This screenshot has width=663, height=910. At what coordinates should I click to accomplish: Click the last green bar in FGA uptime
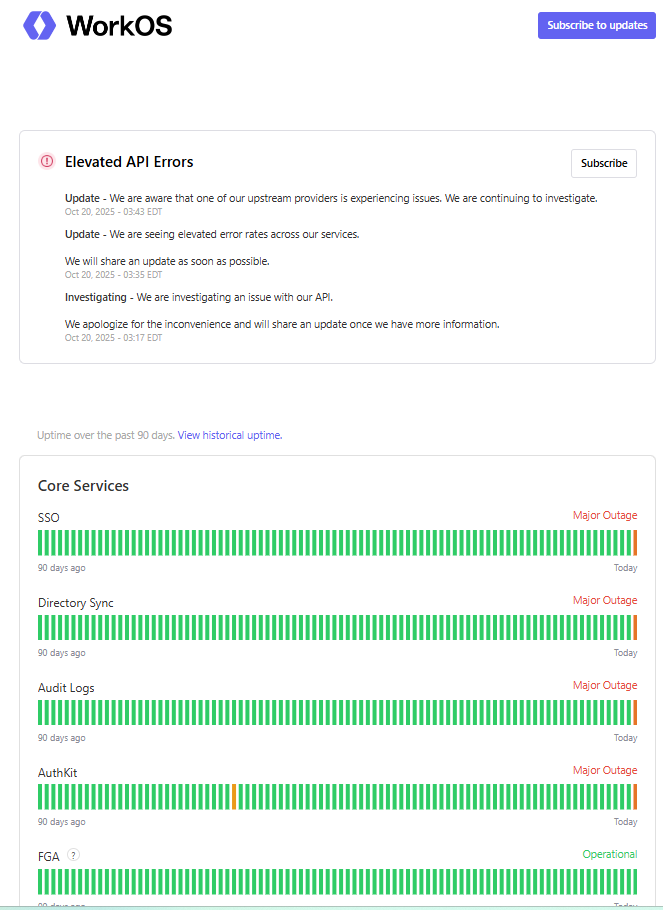[635, 882]
